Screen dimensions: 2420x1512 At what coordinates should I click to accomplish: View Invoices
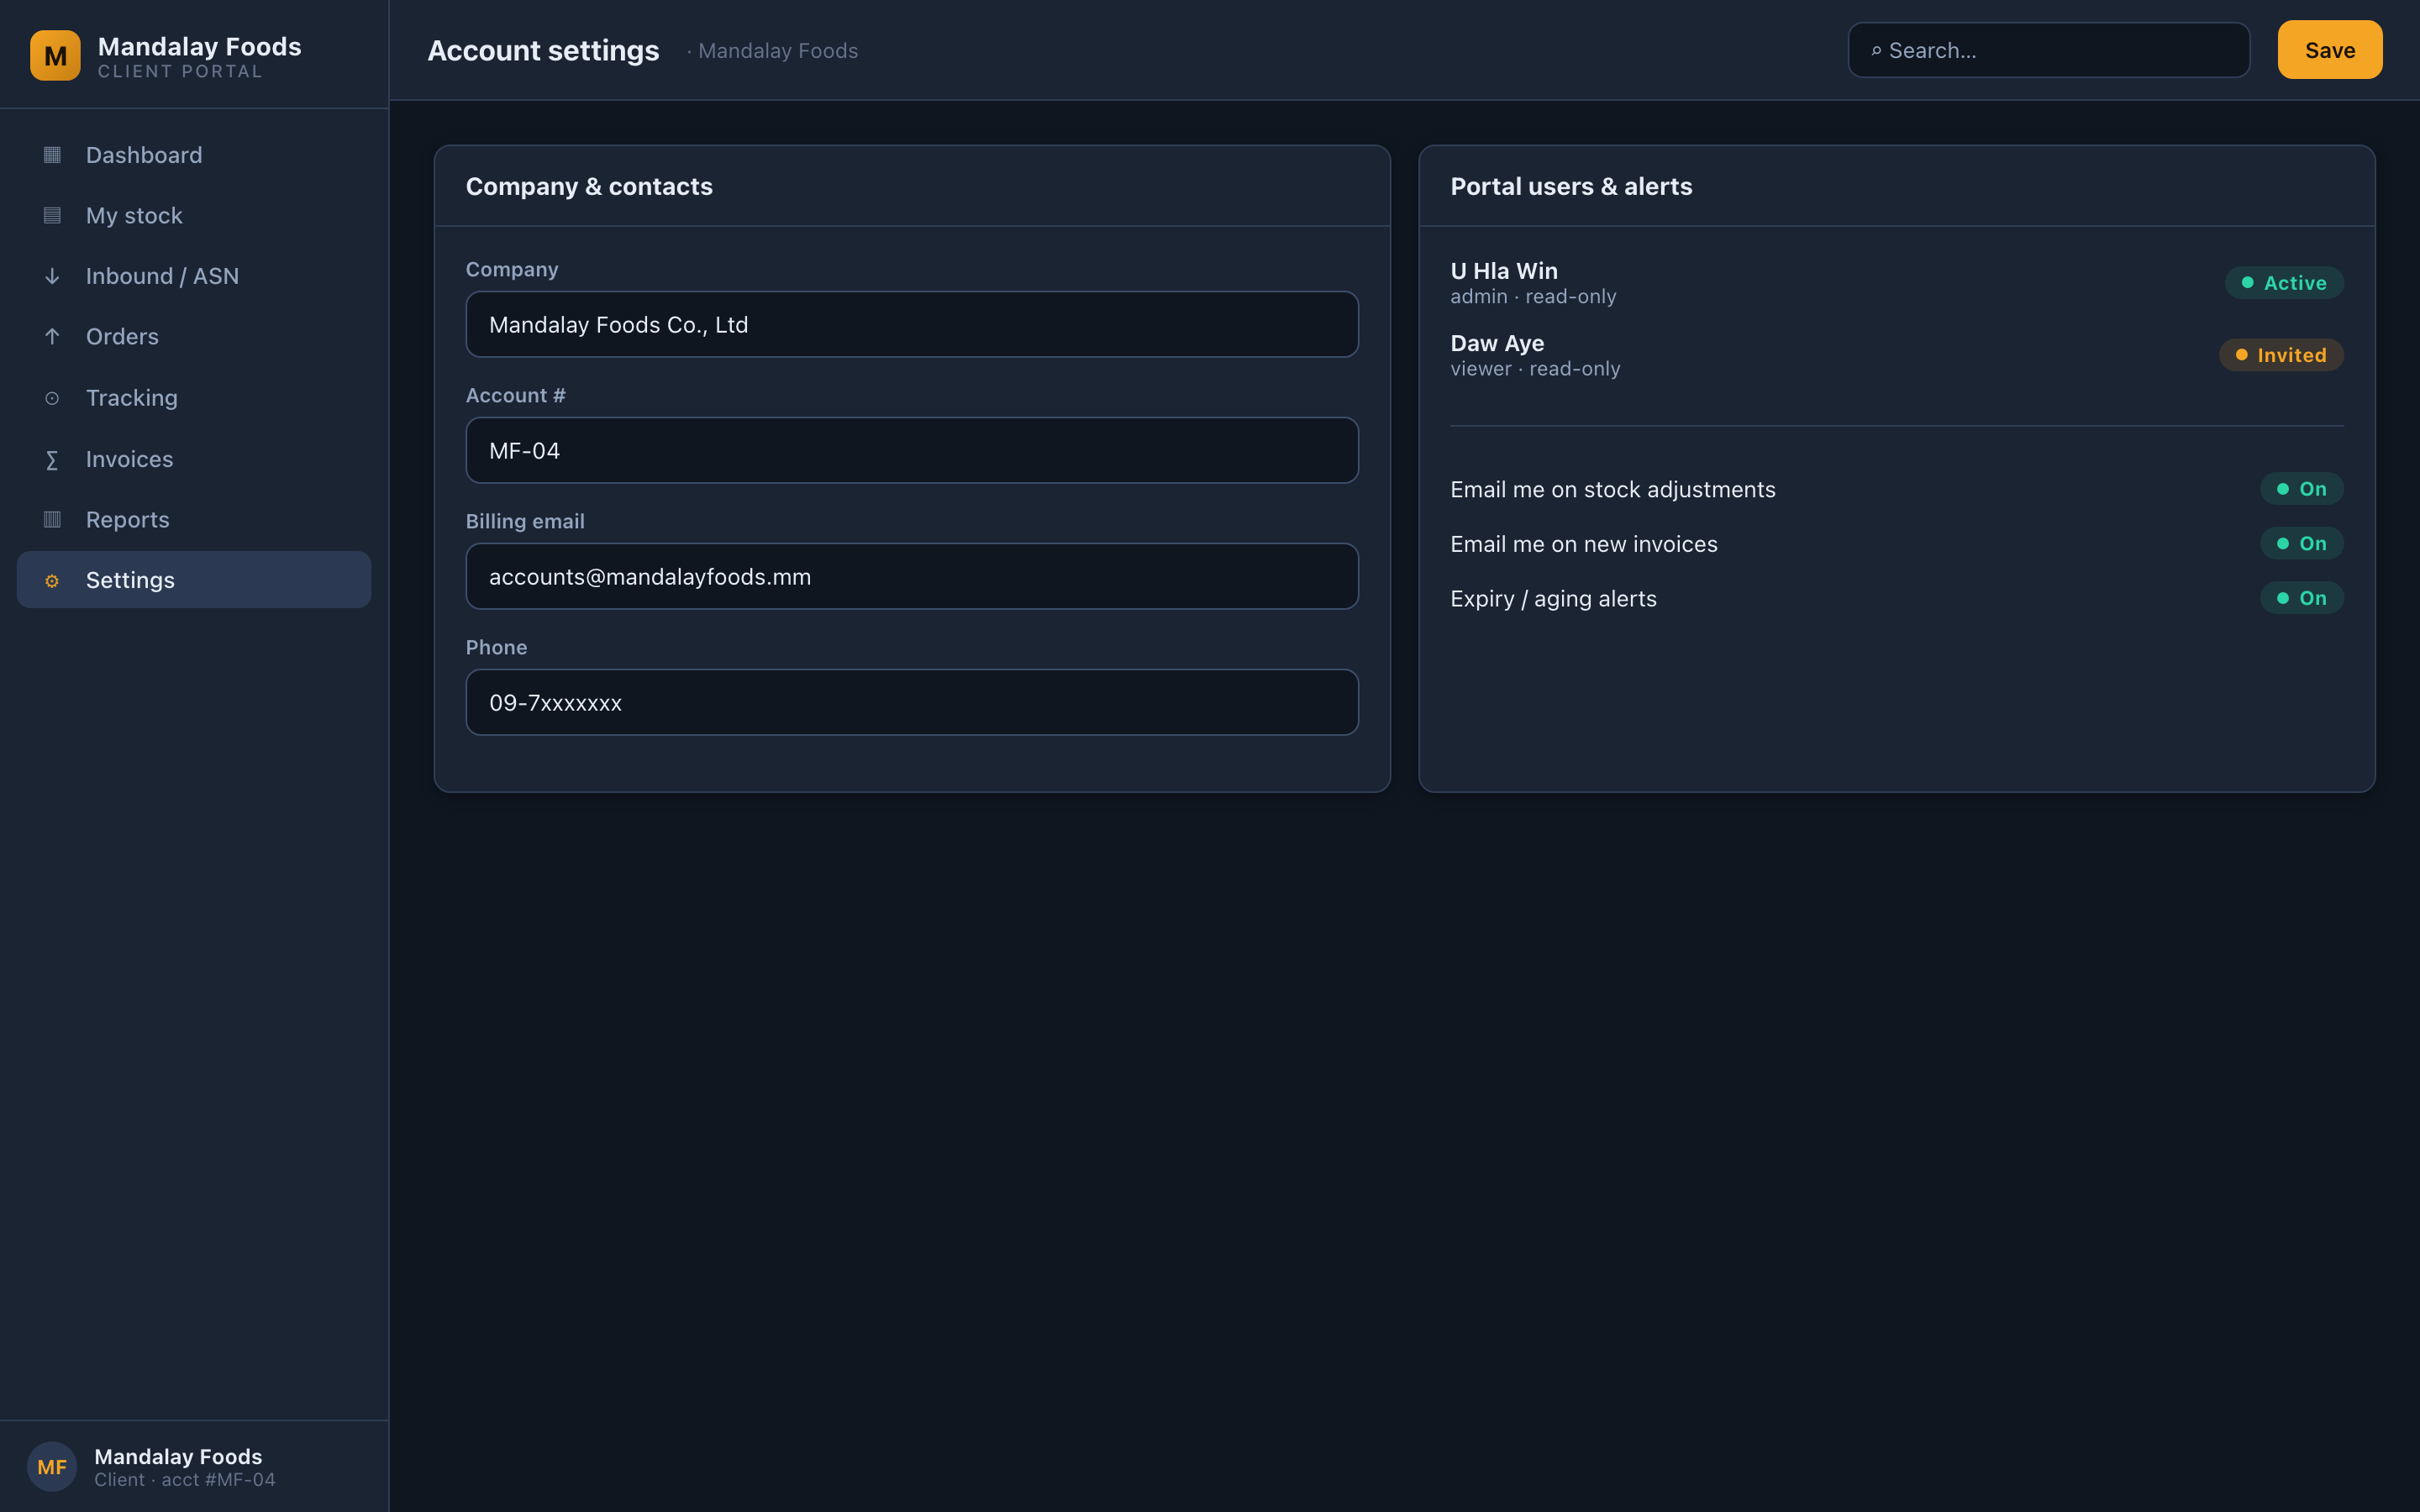tap(194, 459)
